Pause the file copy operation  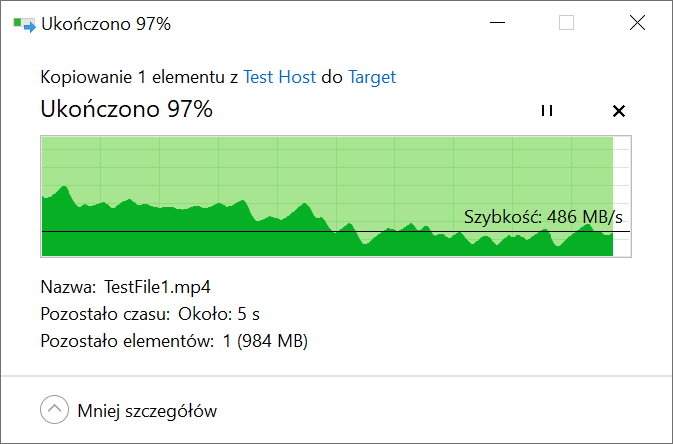[x=547, y=111]
